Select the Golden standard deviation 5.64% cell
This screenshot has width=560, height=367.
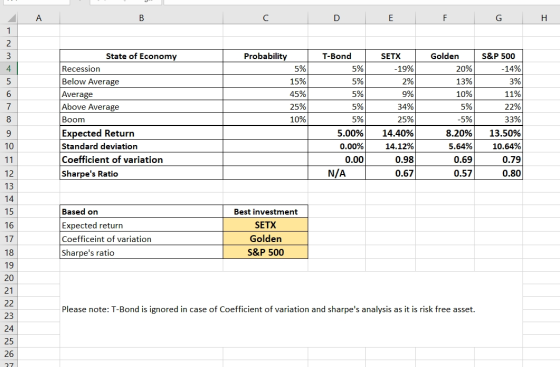coord(445,146)
